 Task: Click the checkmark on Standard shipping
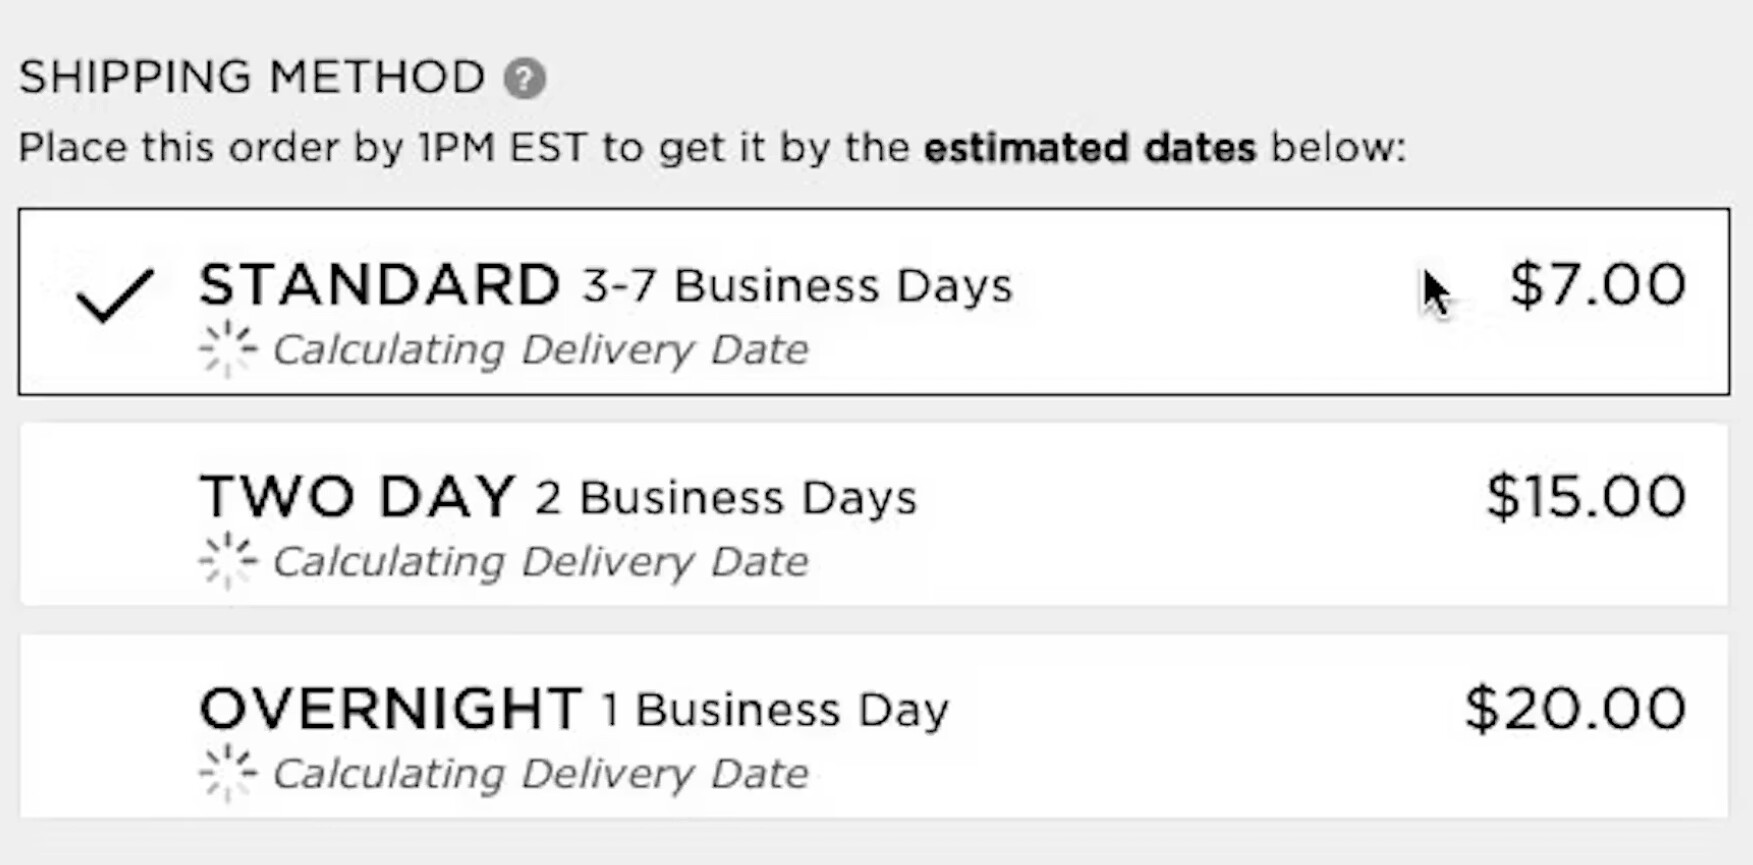(x=116, y=296)
